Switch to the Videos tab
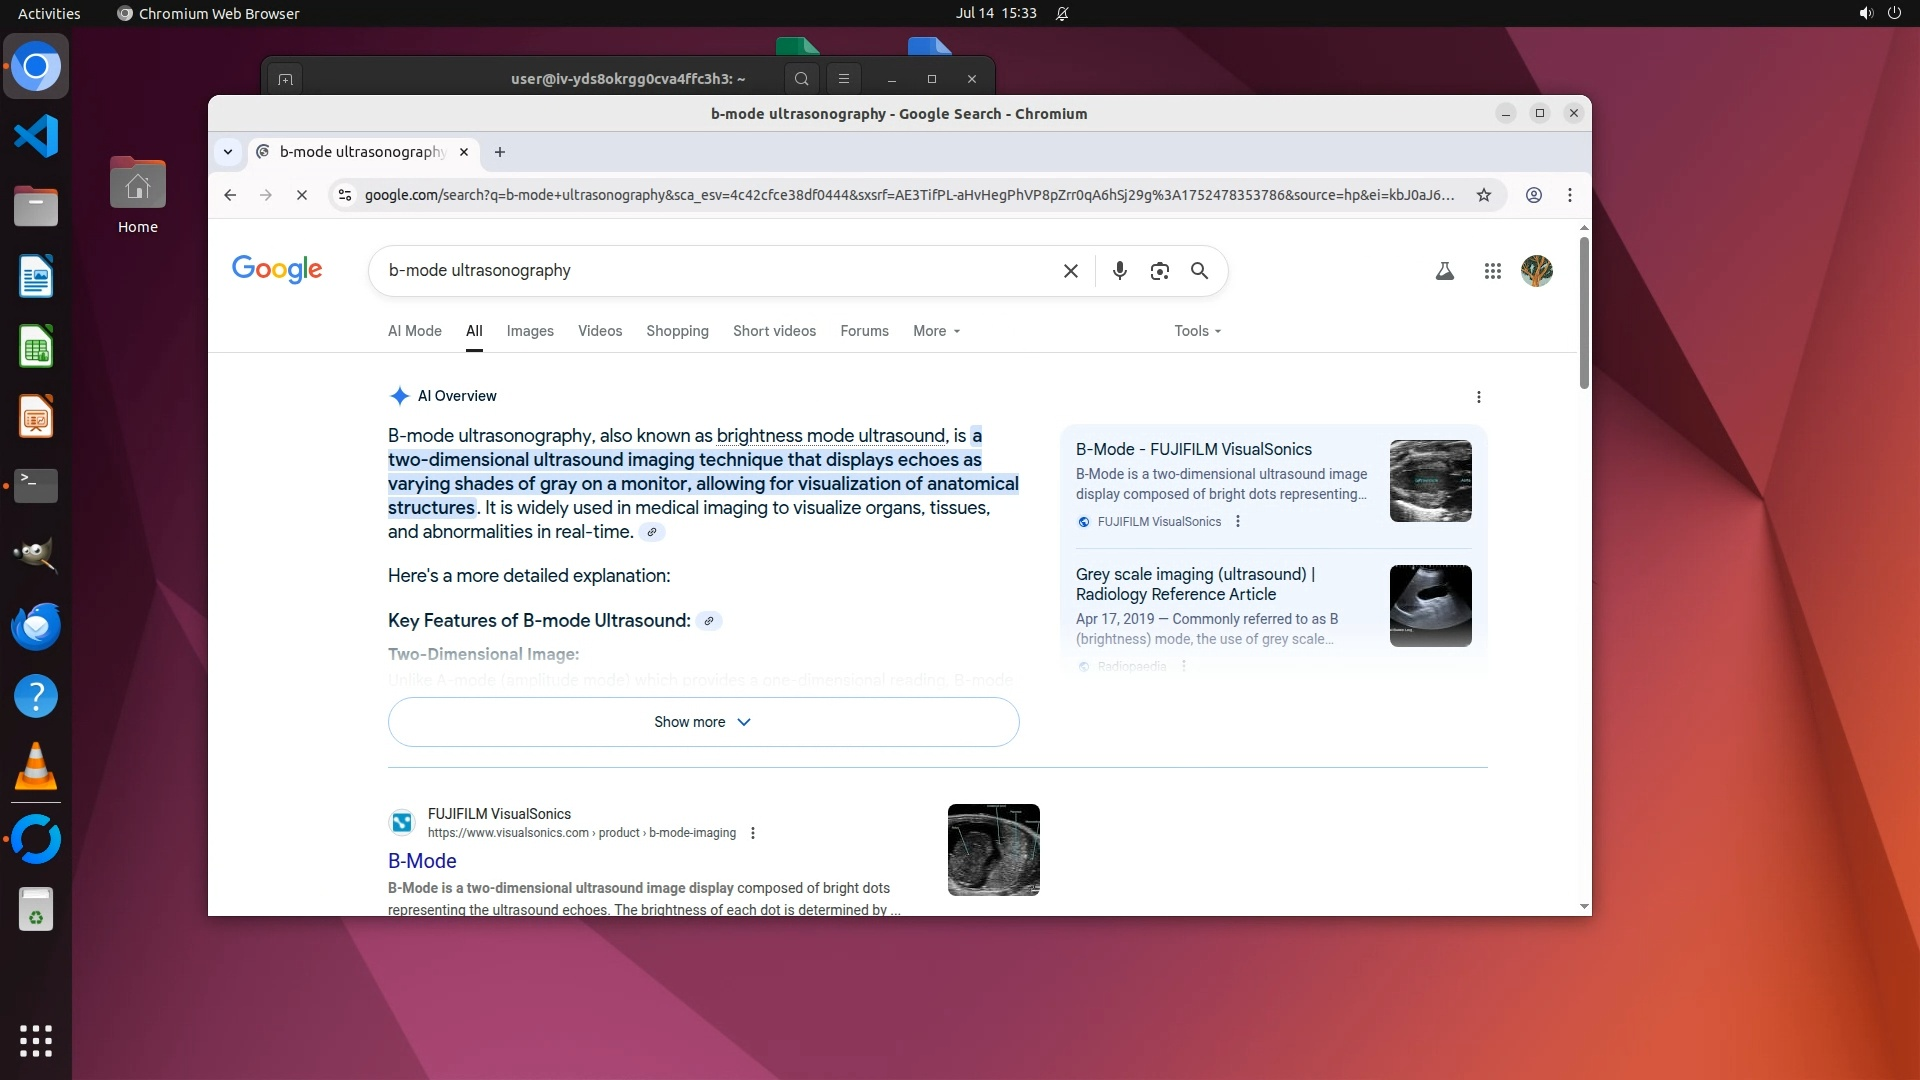The height and width of the screenshot is (1080, 1920). (599, 331)
